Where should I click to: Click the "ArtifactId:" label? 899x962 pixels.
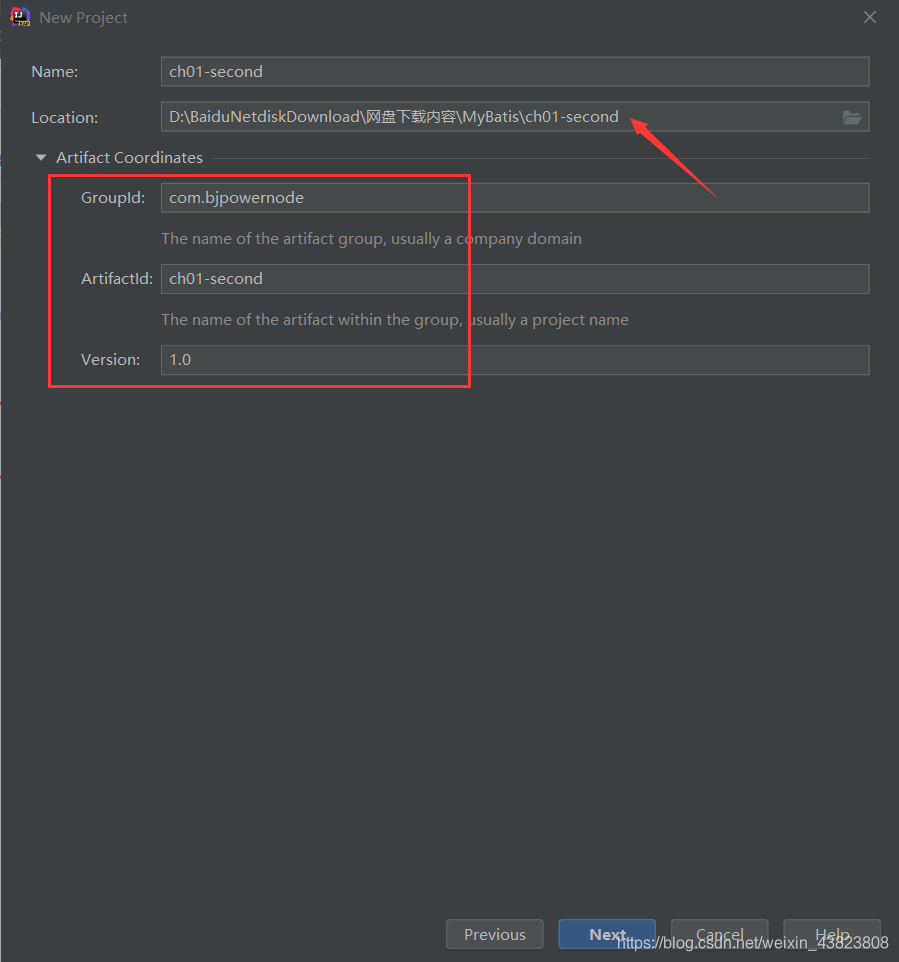(116, 279)
